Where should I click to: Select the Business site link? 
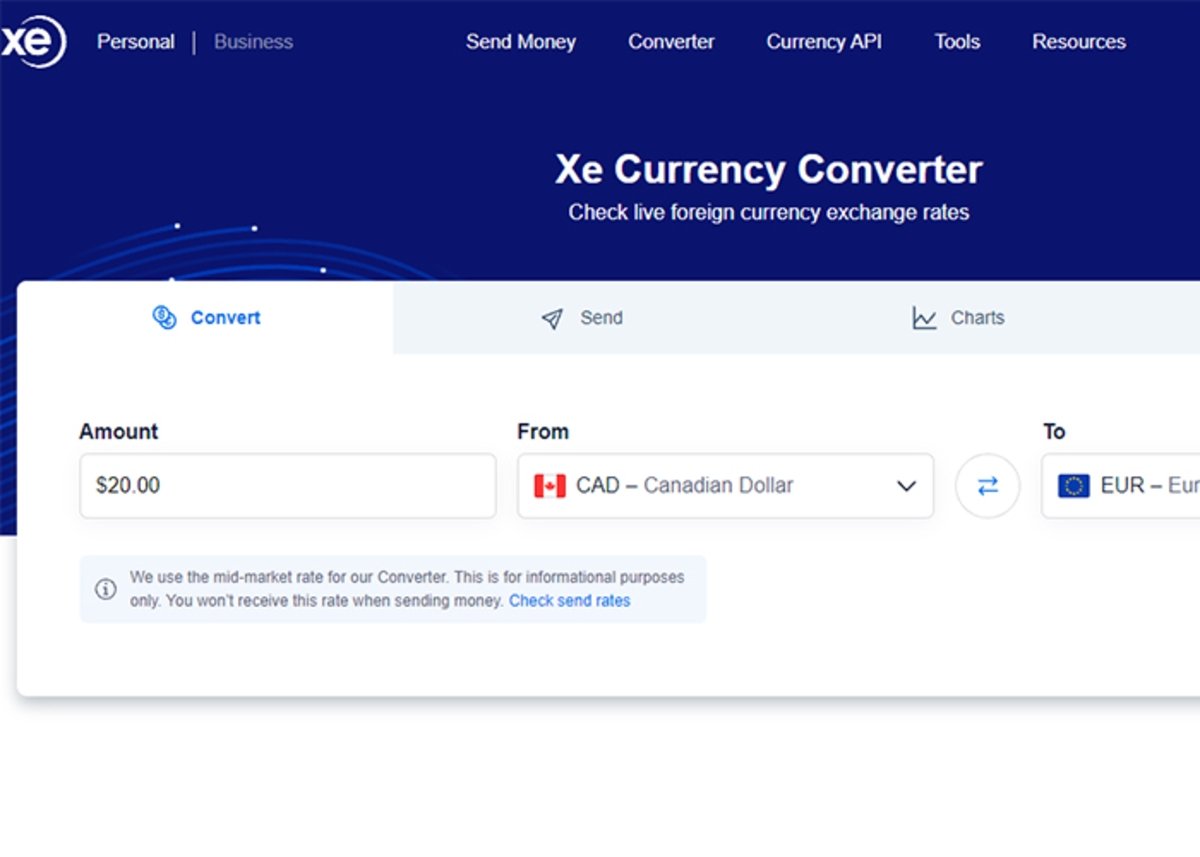(253, 42)
